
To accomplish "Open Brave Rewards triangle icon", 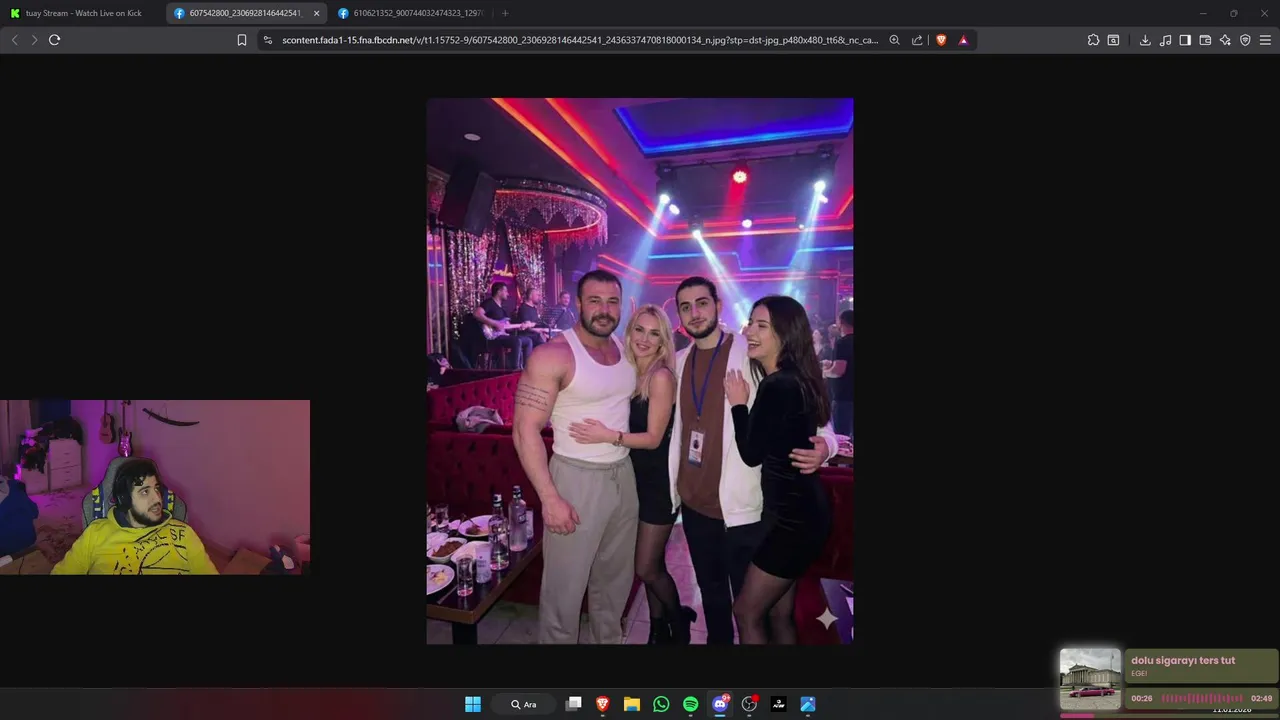I will coord(963,40).
